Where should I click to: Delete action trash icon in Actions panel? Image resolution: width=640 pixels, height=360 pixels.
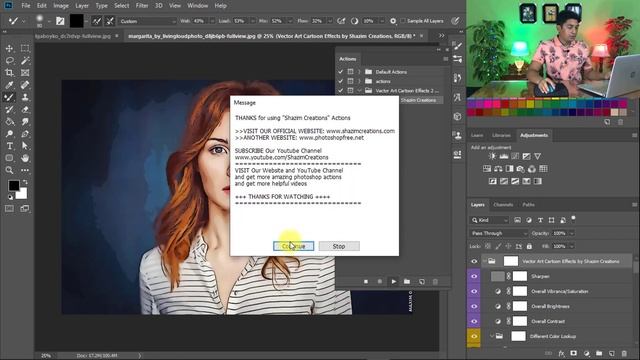435,282
